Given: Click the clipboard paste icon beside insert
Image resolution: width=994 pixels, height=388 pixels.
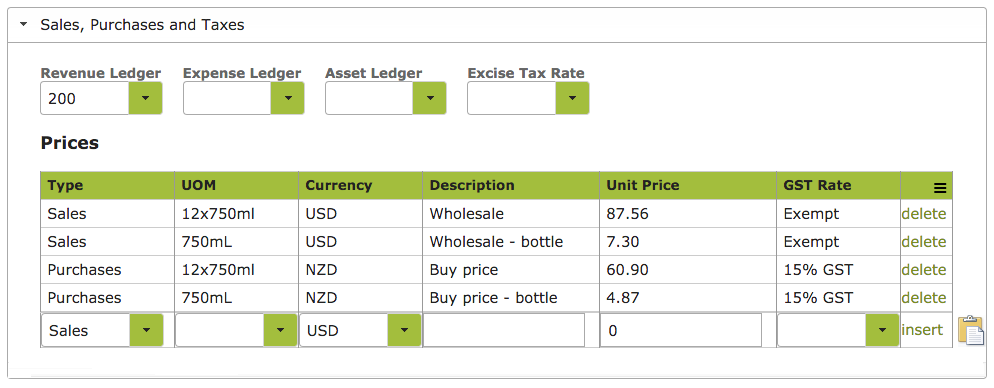Looking at the screenshot, I should pos(971,330).
